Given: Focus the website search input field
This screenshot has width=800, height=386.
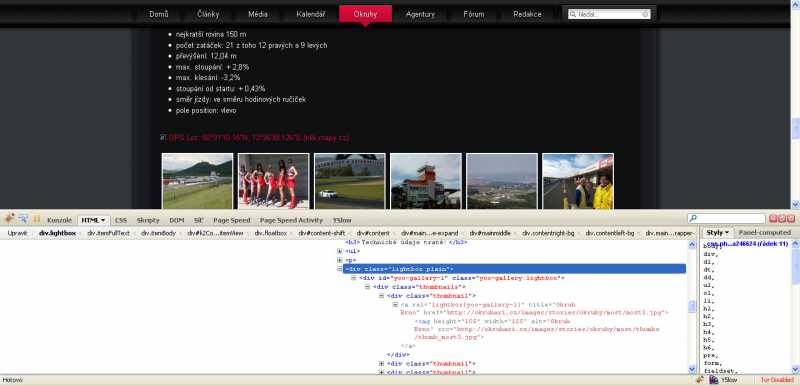Looking at the screenshot, I should [609, 14].
